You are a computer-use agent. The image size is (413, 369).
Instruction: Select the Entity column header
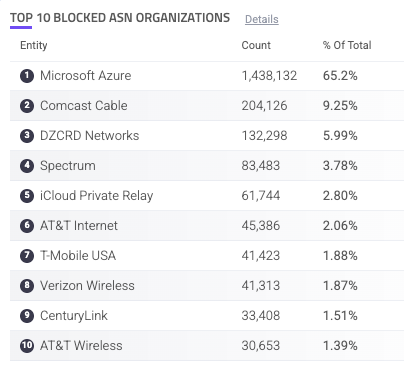coord(34,45)
